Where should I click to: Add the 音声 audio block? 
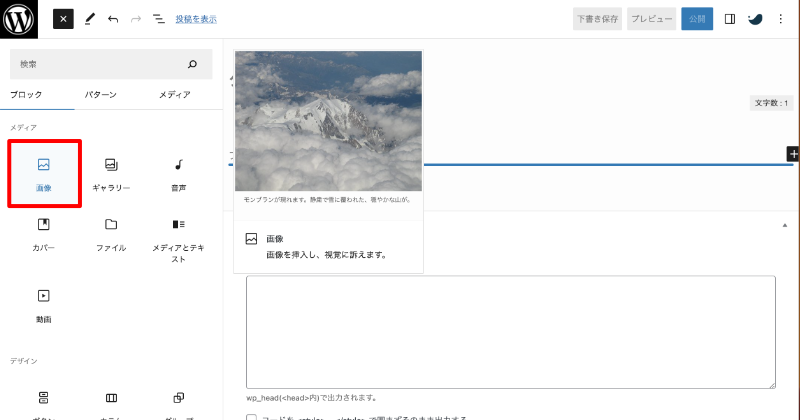pyautogui.click(x=178, y=173)
